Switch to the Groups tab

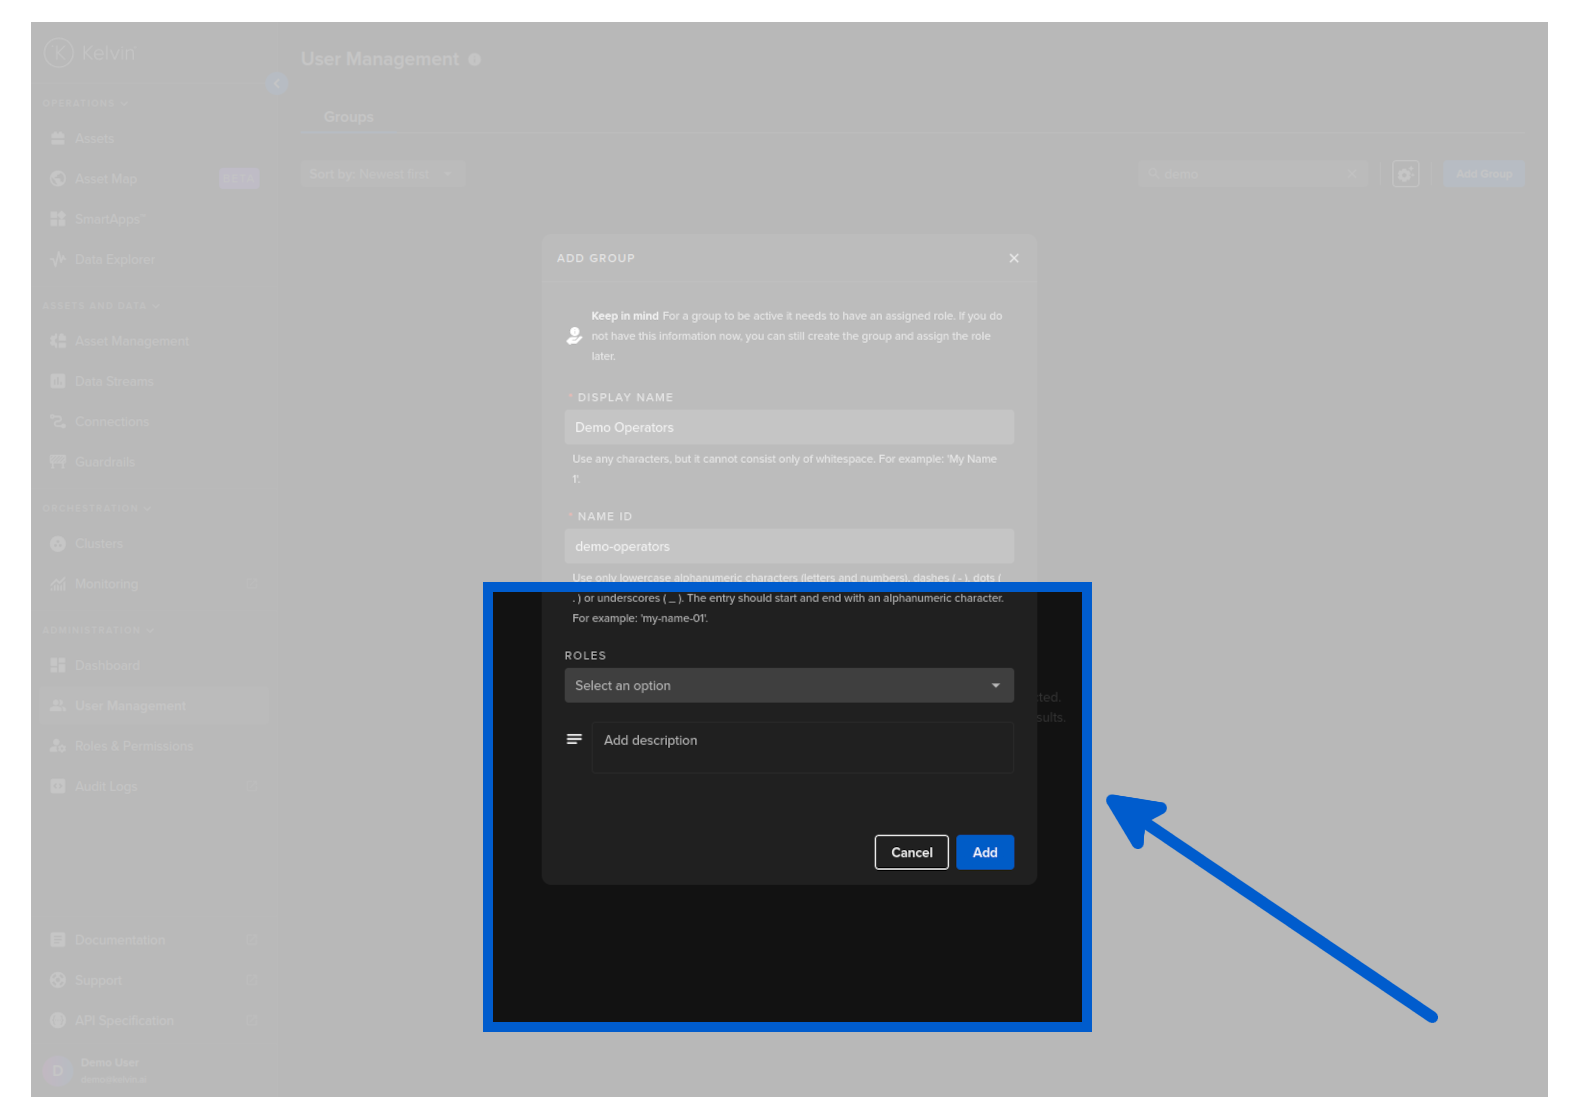(x=348, y=117)
